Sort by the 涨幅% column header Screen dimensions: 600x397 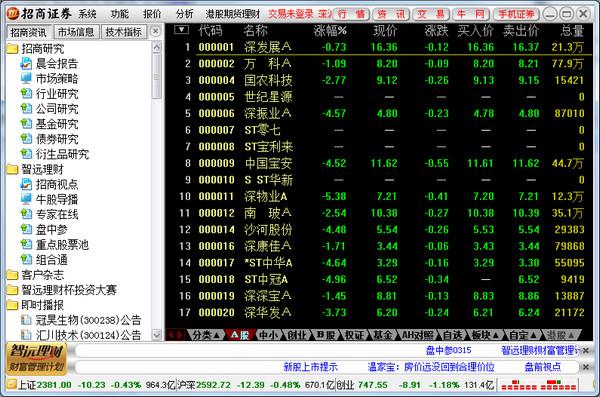[x=330, y=31]
